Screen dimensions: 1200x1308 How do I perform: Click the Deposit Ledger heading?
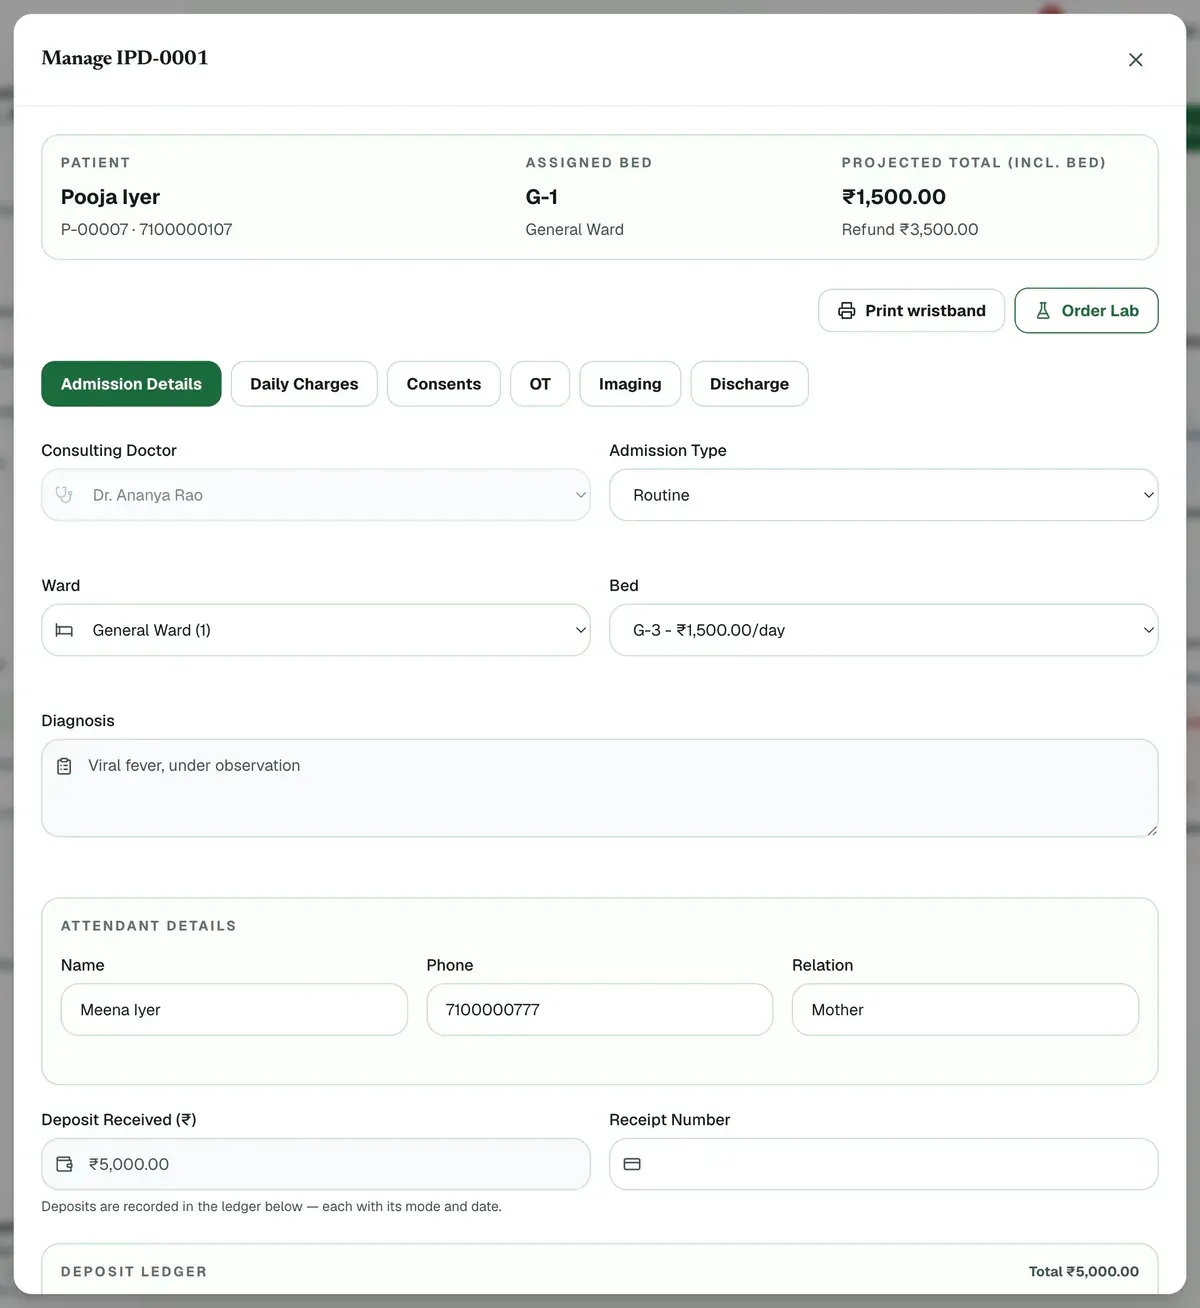pyautogui.click(x=134, y=1272)
